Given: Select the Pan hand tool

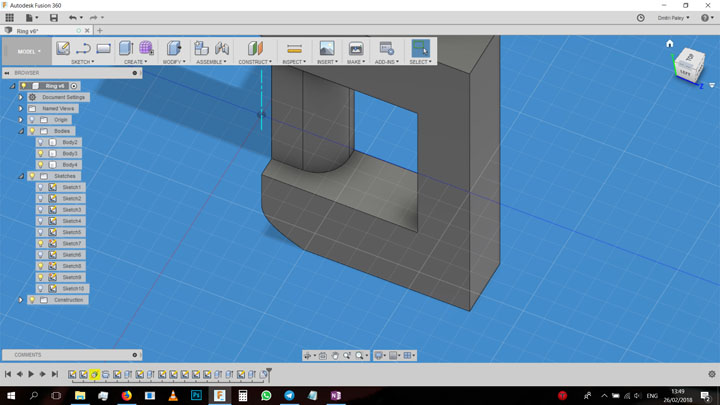Looking at the screenshot, I should [335, 355].
